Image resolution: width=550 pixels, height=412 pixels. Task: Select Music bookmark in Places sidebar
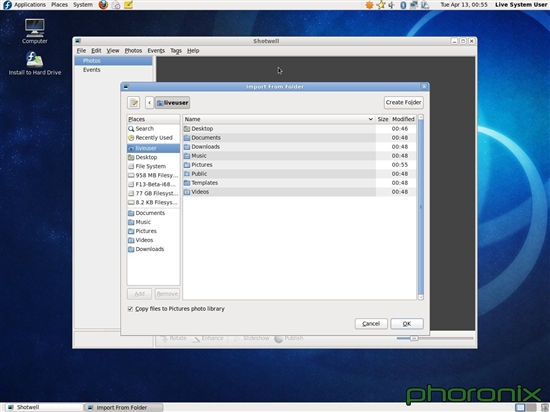pyautogui.click(x=153, y=222)
